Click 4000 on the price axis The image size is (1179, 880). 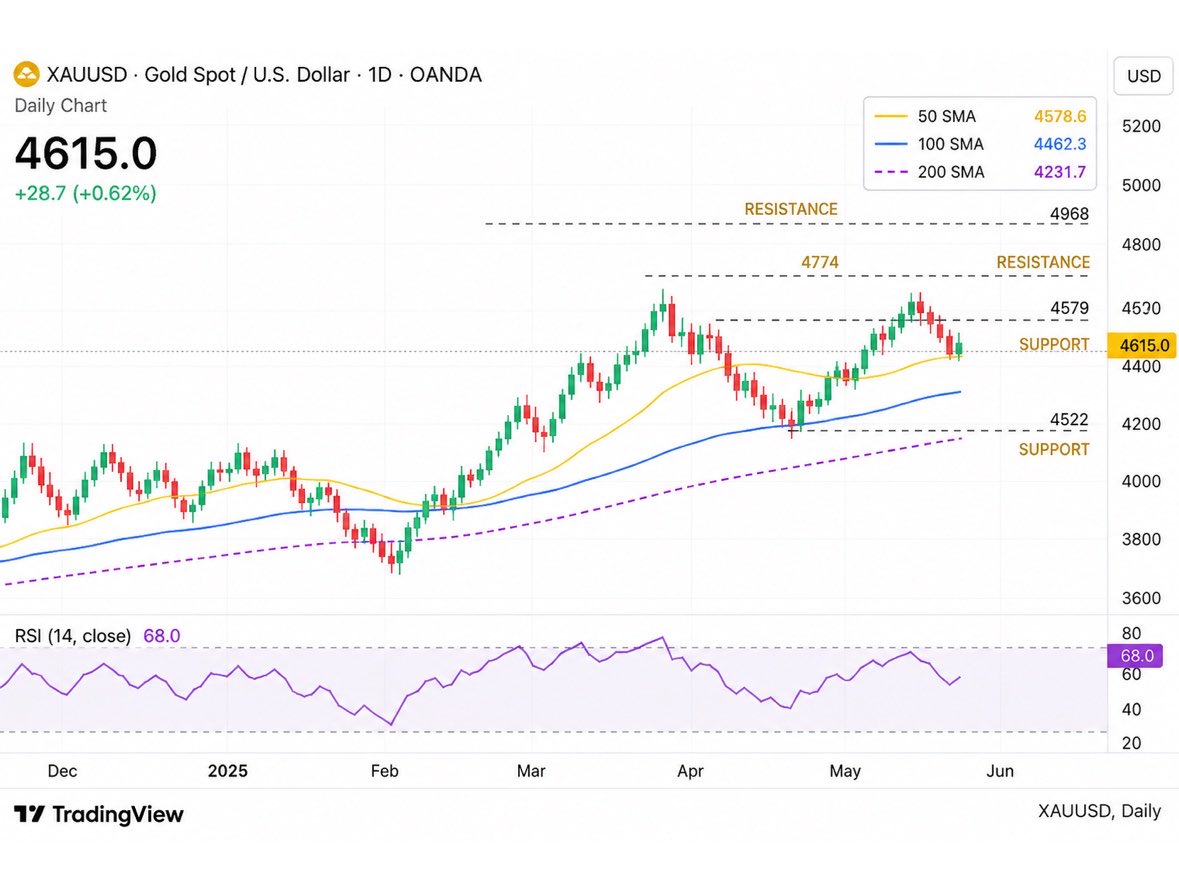click(x=1141, y=481)
